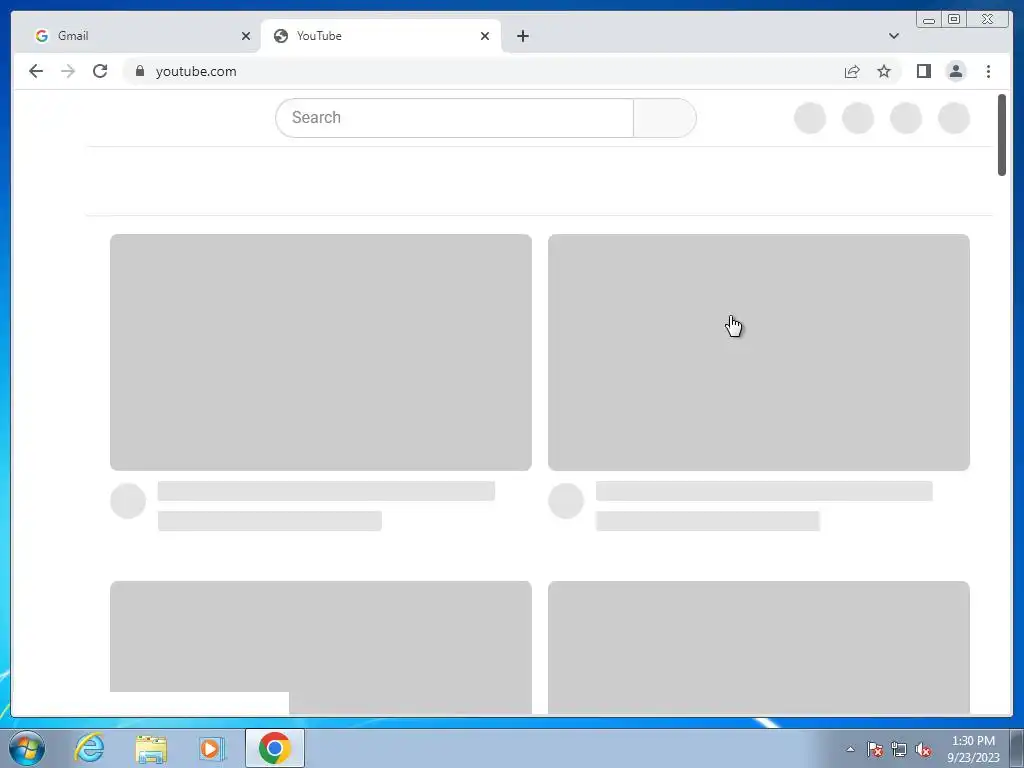Open the clock showing 1:30 PM
The width and height of the screenshot is (1024, 768).
pyautogui.click(x=973, y=749)
